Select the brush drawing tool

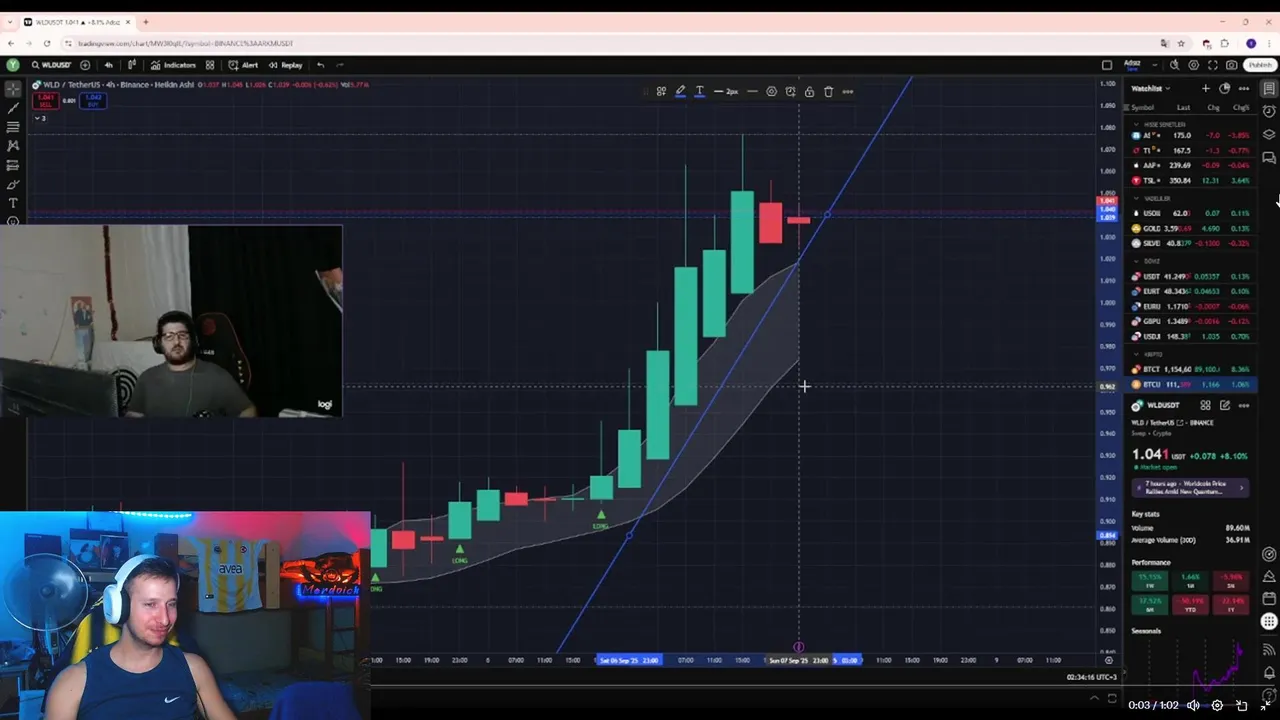click(13, 184)
